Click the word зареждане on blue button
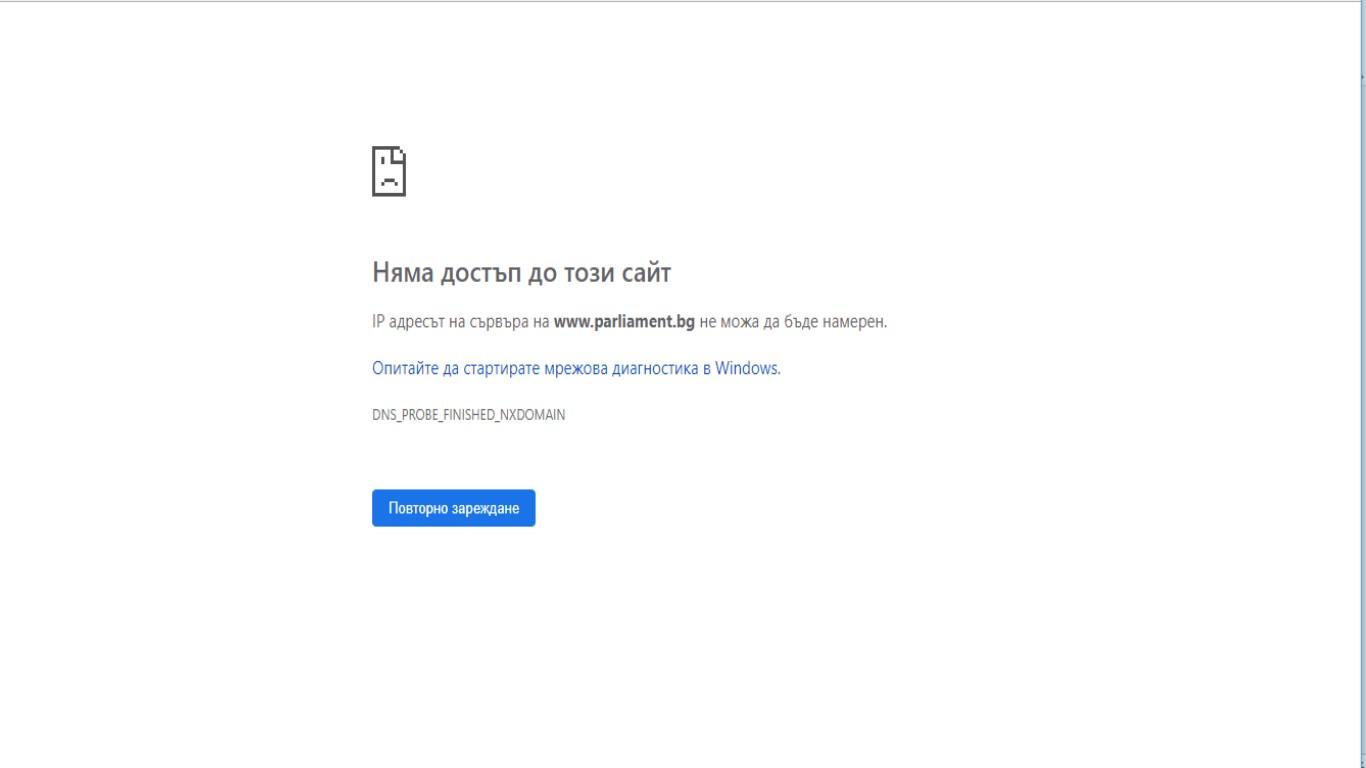 point(485,508)
